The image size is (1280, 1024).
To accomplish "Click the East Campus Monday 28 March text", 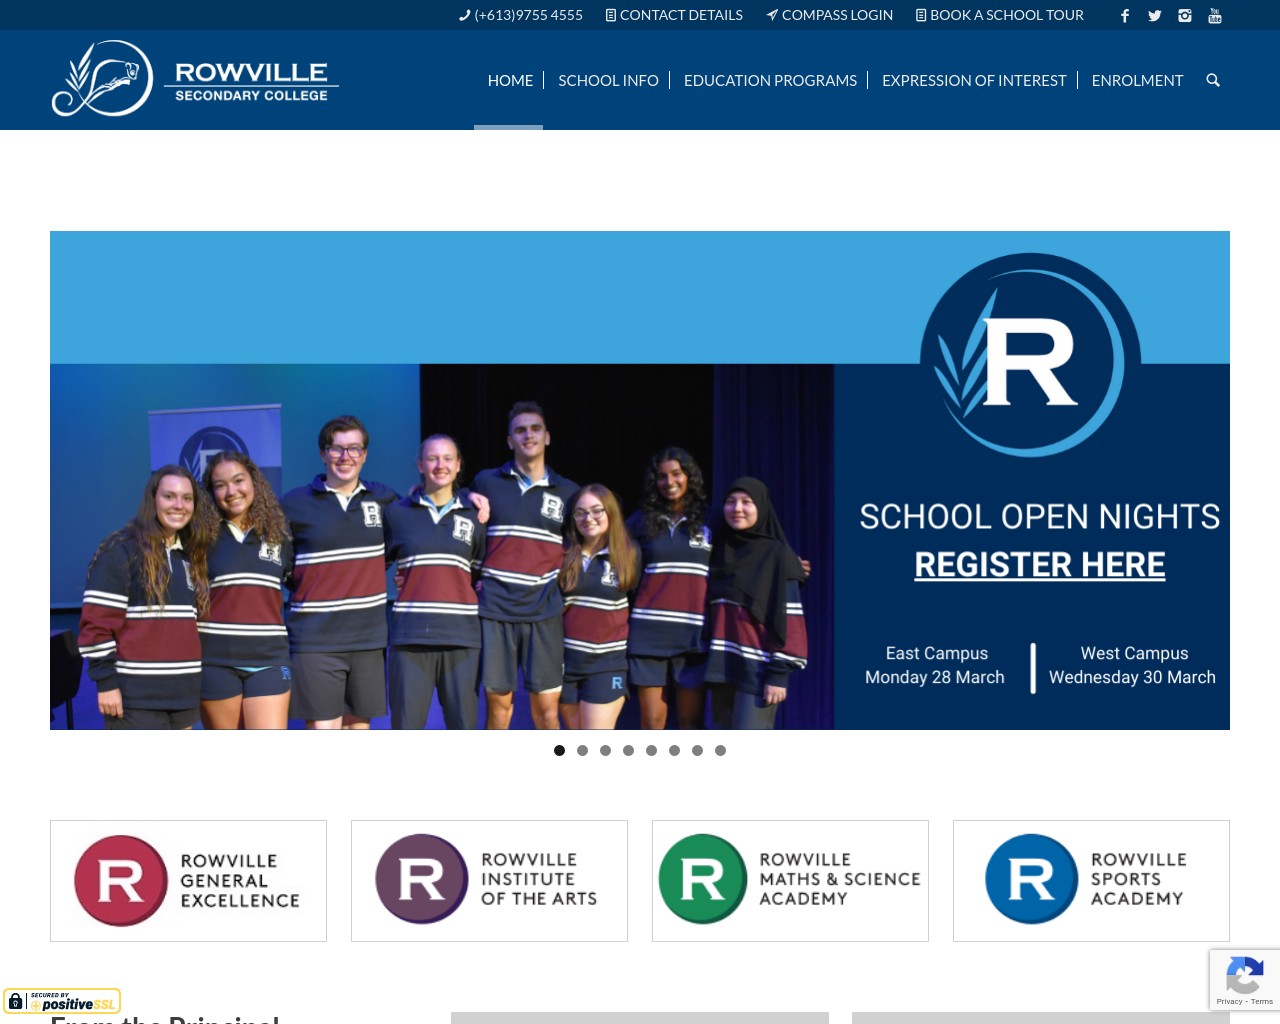I will pos(935,665).
